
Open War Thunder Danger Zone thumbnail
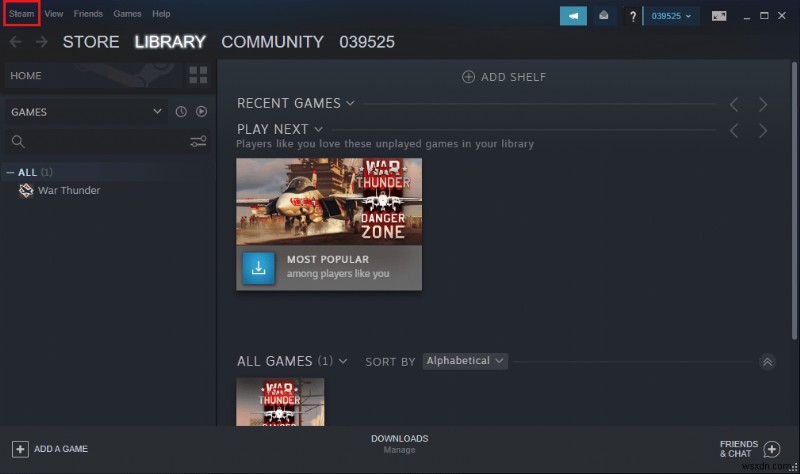point(329,202)
